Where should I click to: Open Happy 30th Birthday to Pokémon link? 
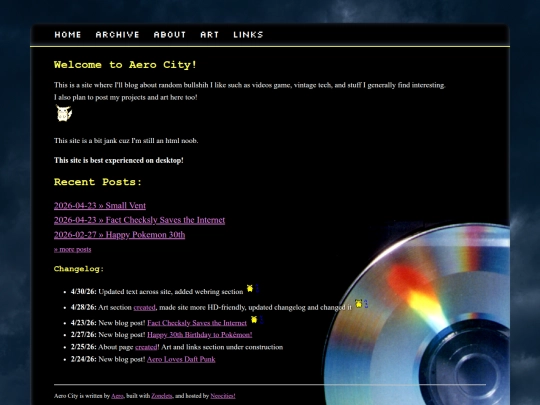click(200, 335)
